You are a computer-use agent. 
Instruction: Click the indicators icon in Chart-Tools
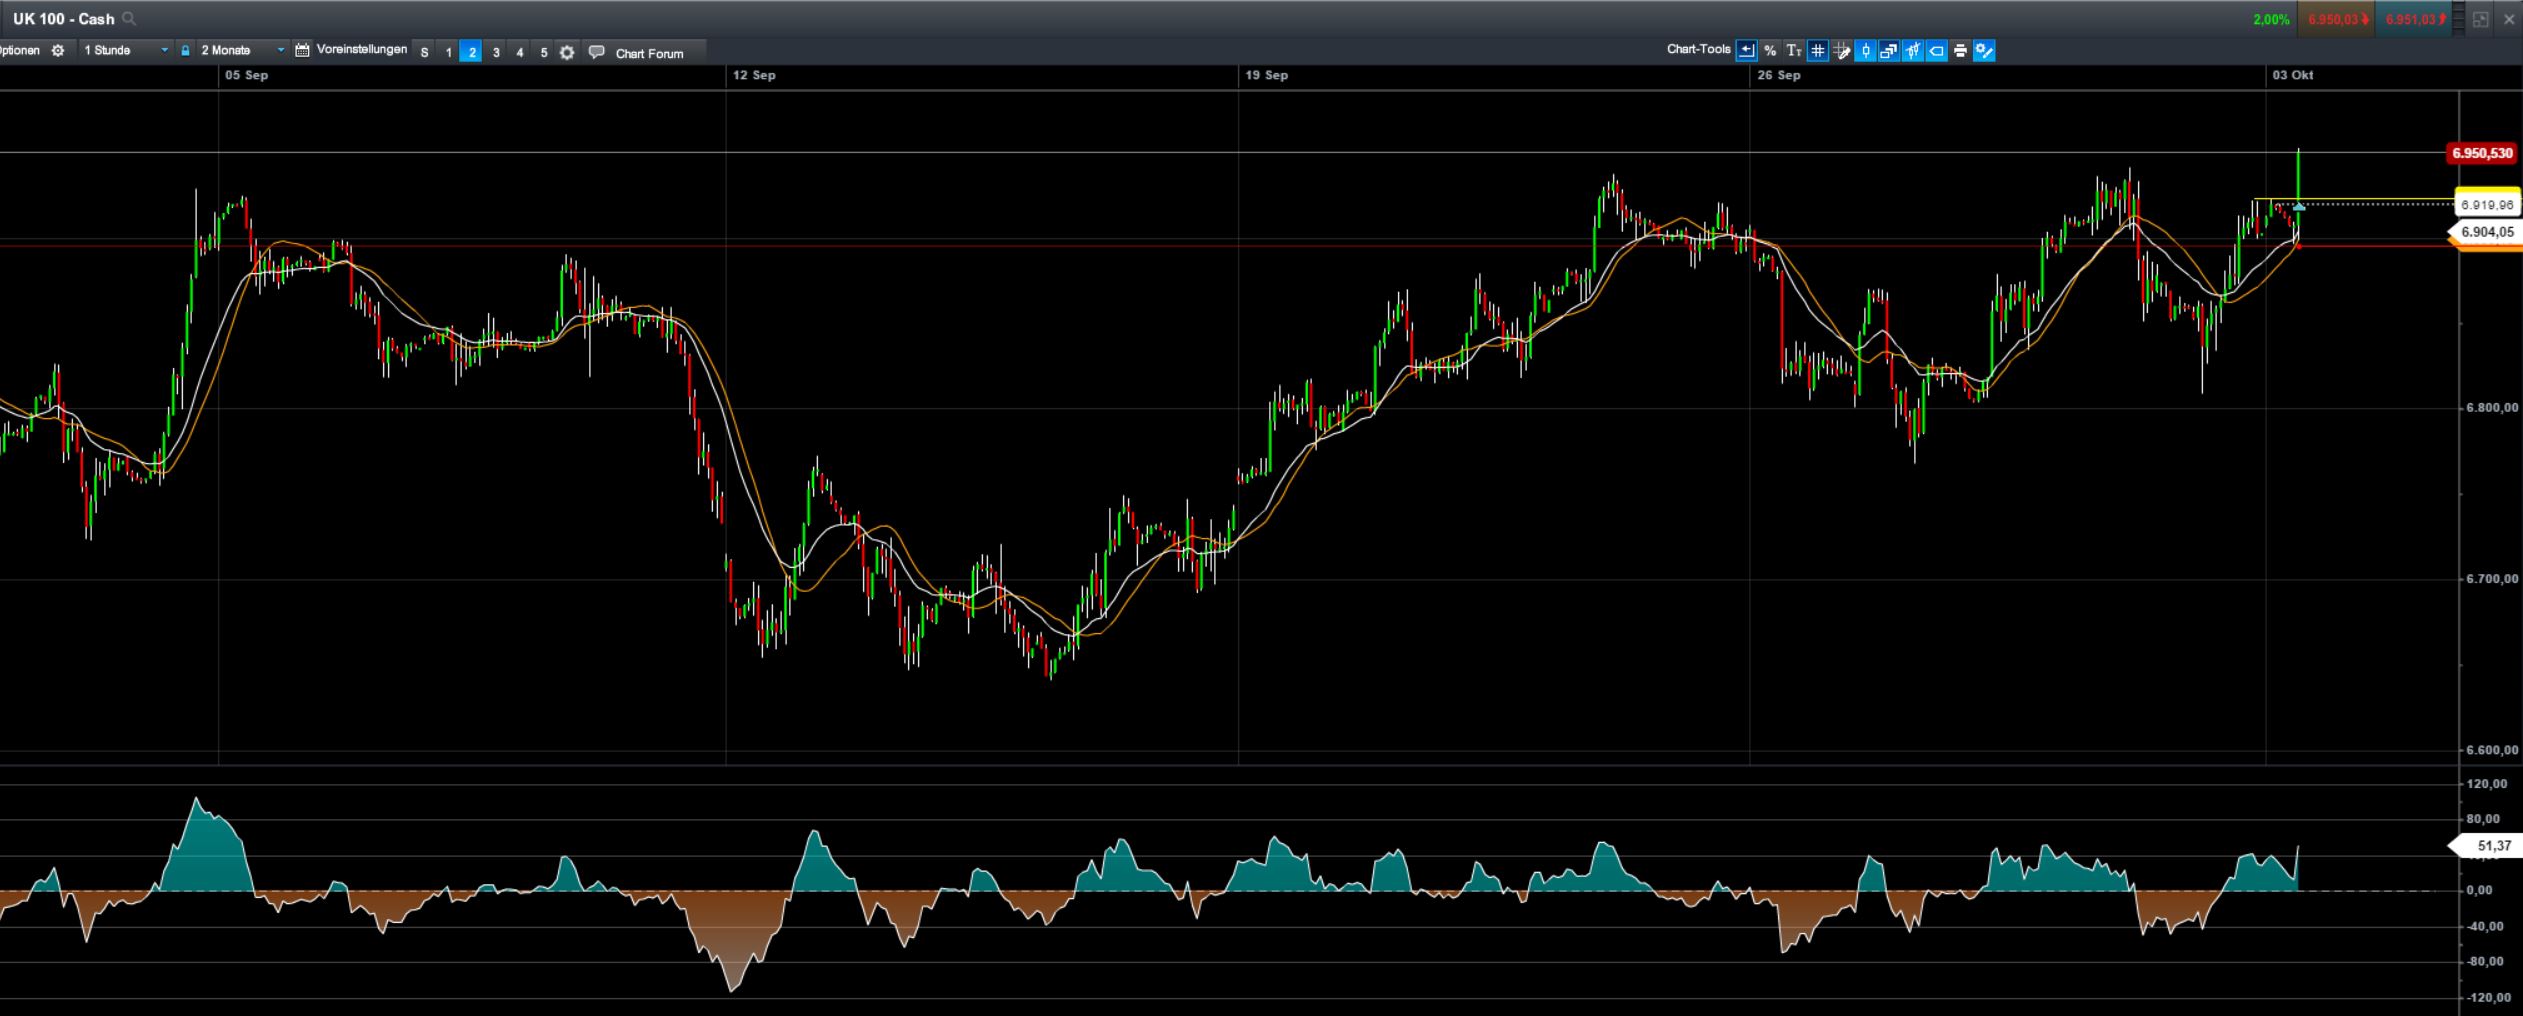(1911, 50)
